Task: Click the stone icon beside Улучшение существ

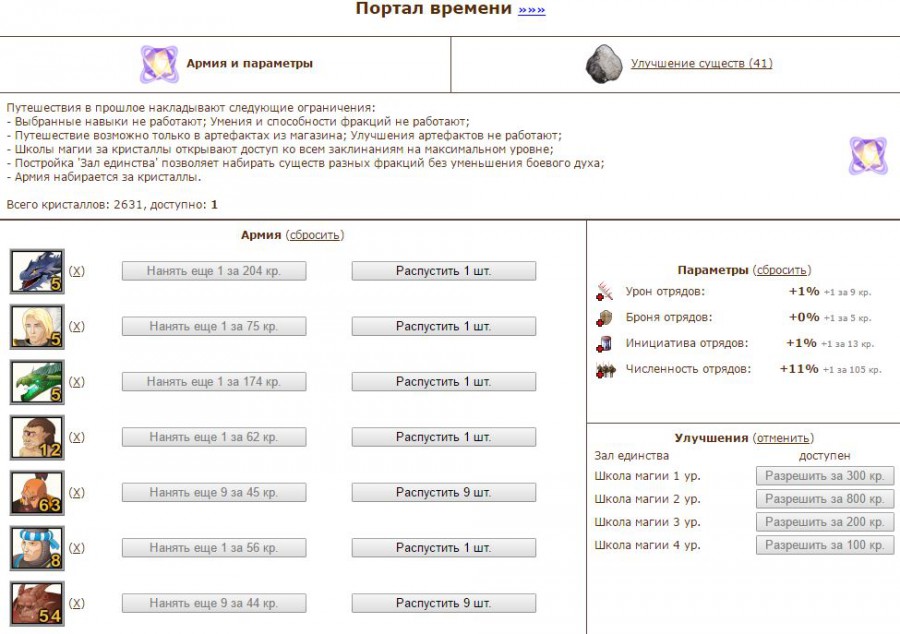Action: (x=604, y=64)
